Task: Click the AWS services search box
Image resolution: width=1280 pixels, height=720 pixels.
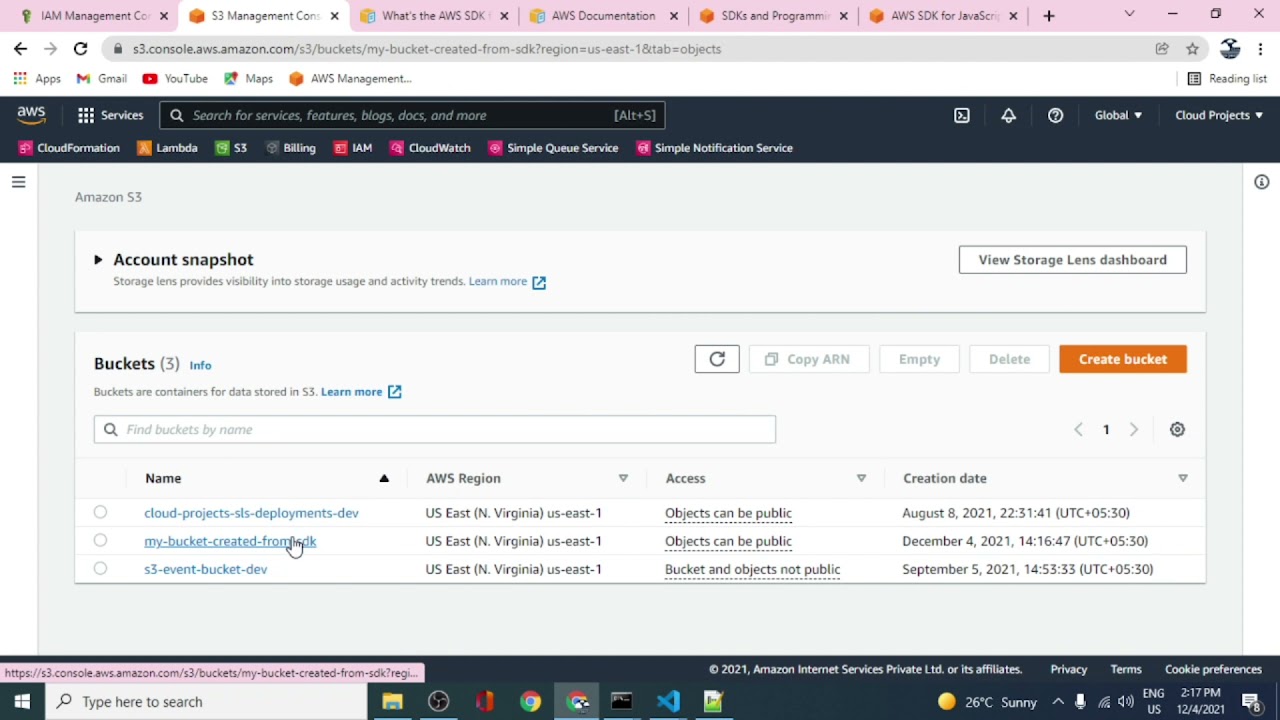Action: click(x=412, y=115)
